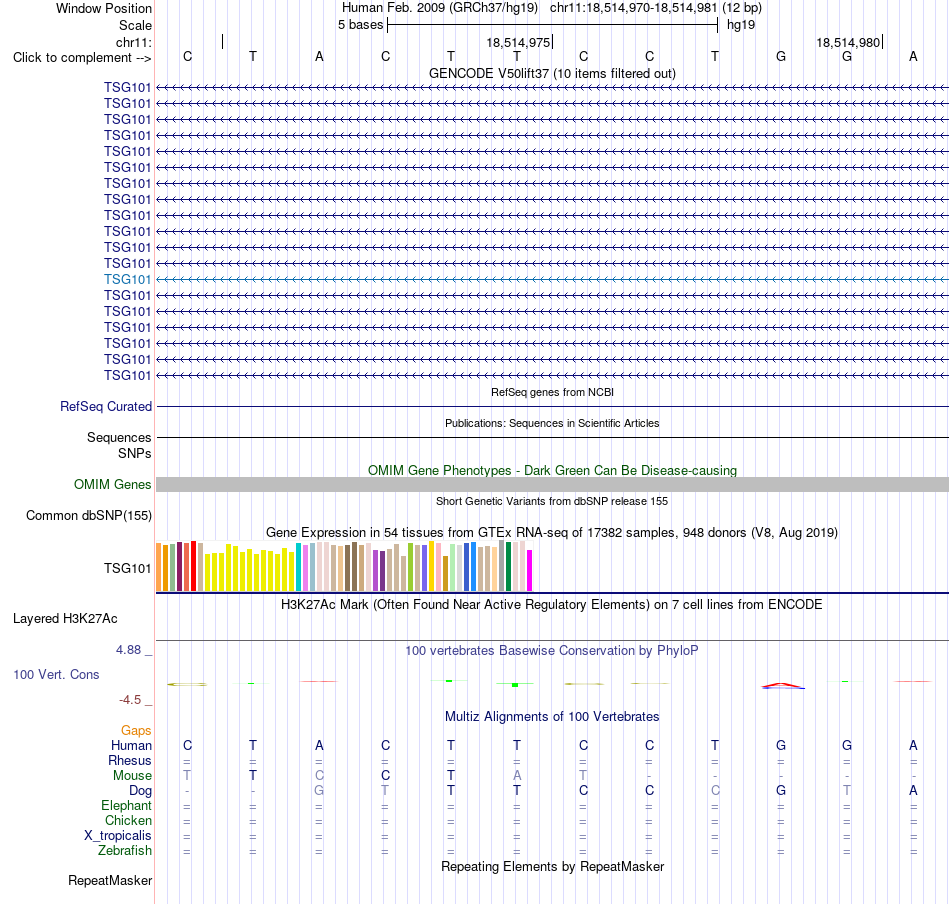Image resolution: width=950 pixels, height=904 pixels.
Task: Select the Layered H3K27Ac track label
Action: [65, 619]
